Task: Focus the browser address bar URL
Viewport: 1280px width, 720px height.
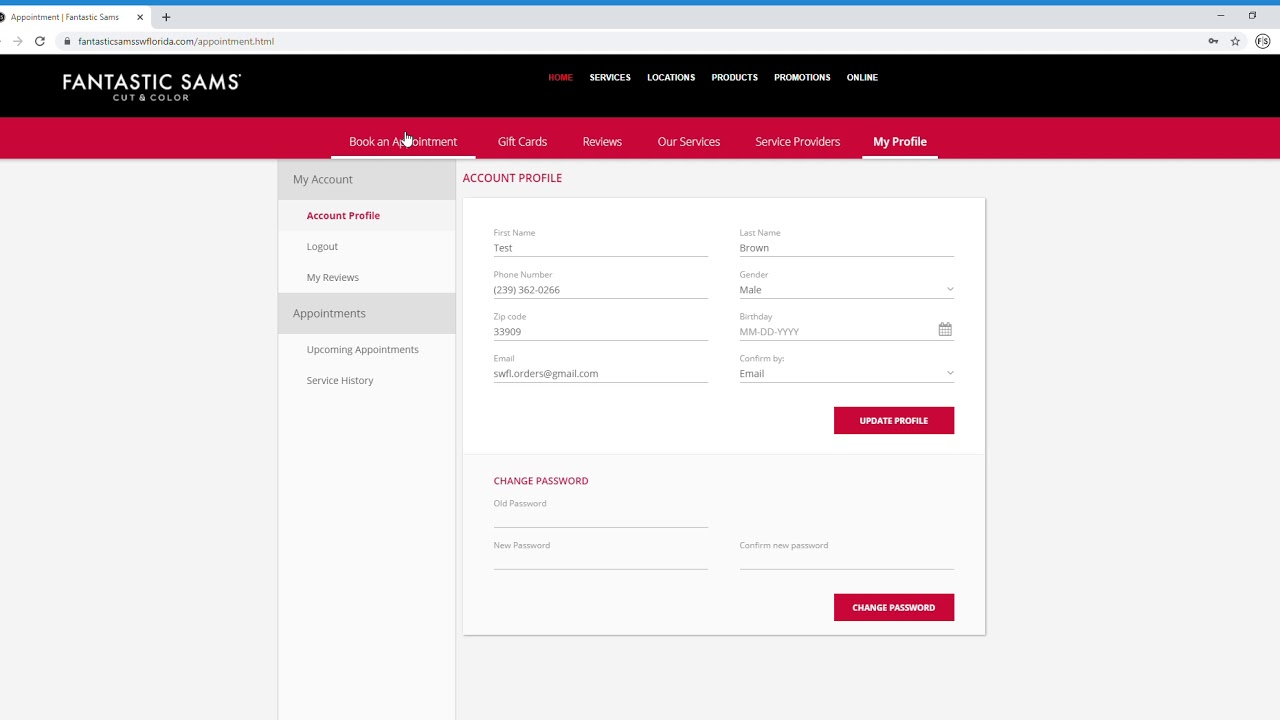Action: (x=176, y=41)
